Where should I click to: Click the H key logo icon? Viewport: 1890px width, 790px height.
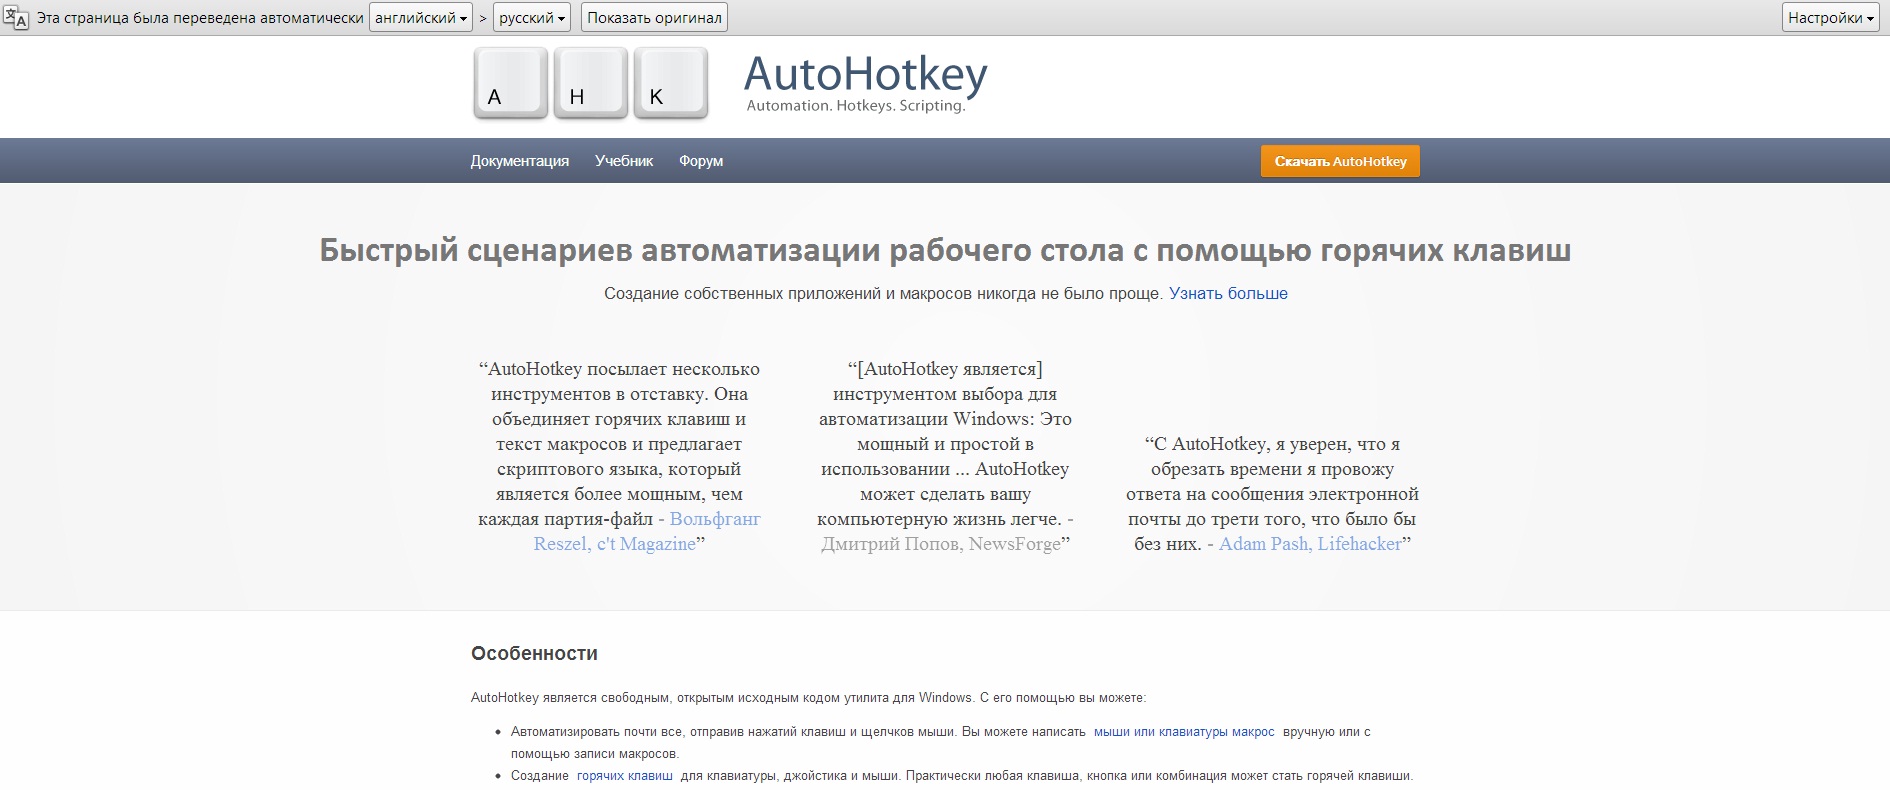click(x=591, y=84)
